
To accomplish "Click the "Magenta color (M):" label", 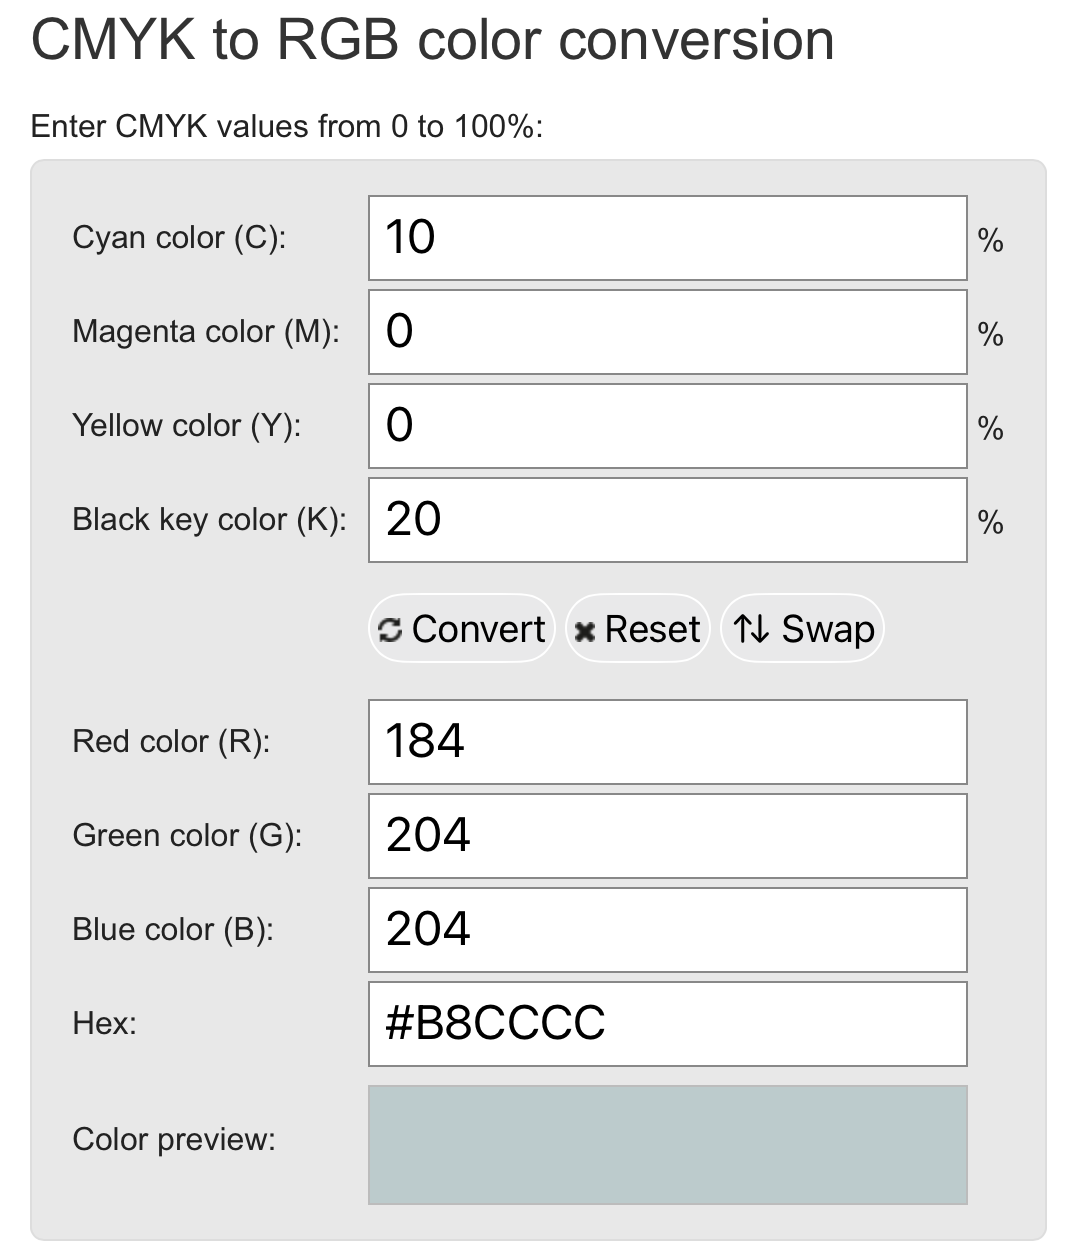I will [205, 332].
